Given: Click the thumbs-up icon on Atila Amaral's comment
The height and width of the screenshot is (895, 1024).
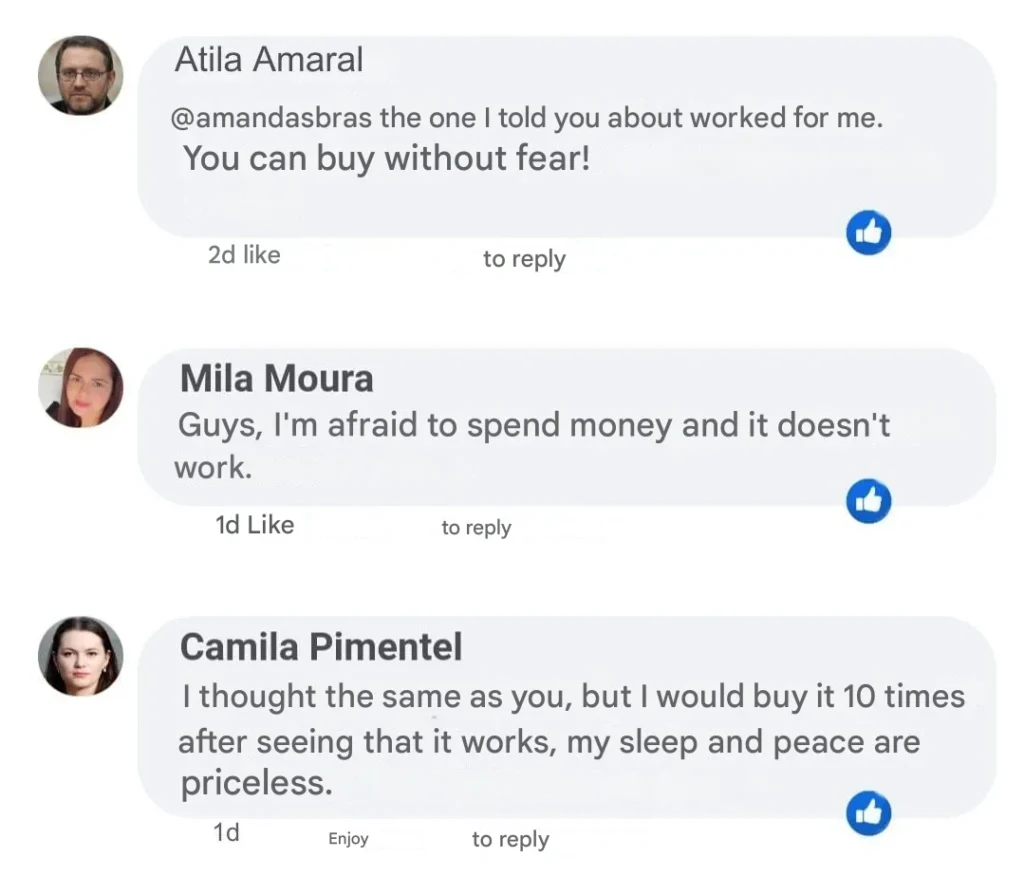Looking at the screenshot, I should [x=868, y=234].
